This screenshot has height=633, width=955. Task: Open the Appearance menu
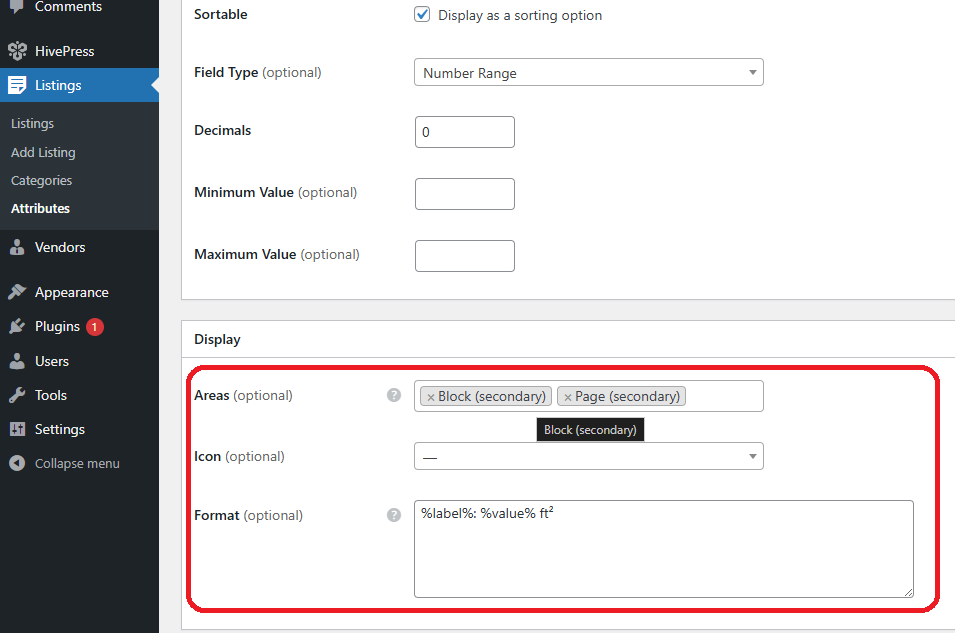71,292
